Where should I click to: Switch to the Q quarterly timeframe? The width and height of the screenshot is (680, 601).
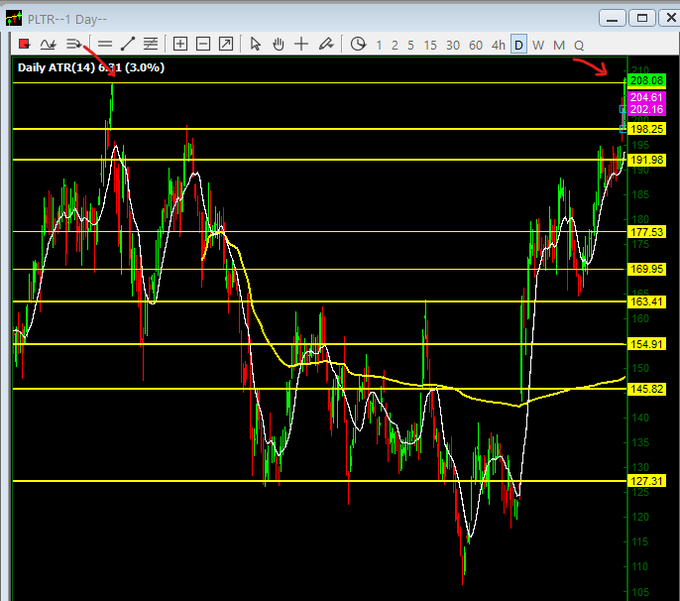point(579,45)
